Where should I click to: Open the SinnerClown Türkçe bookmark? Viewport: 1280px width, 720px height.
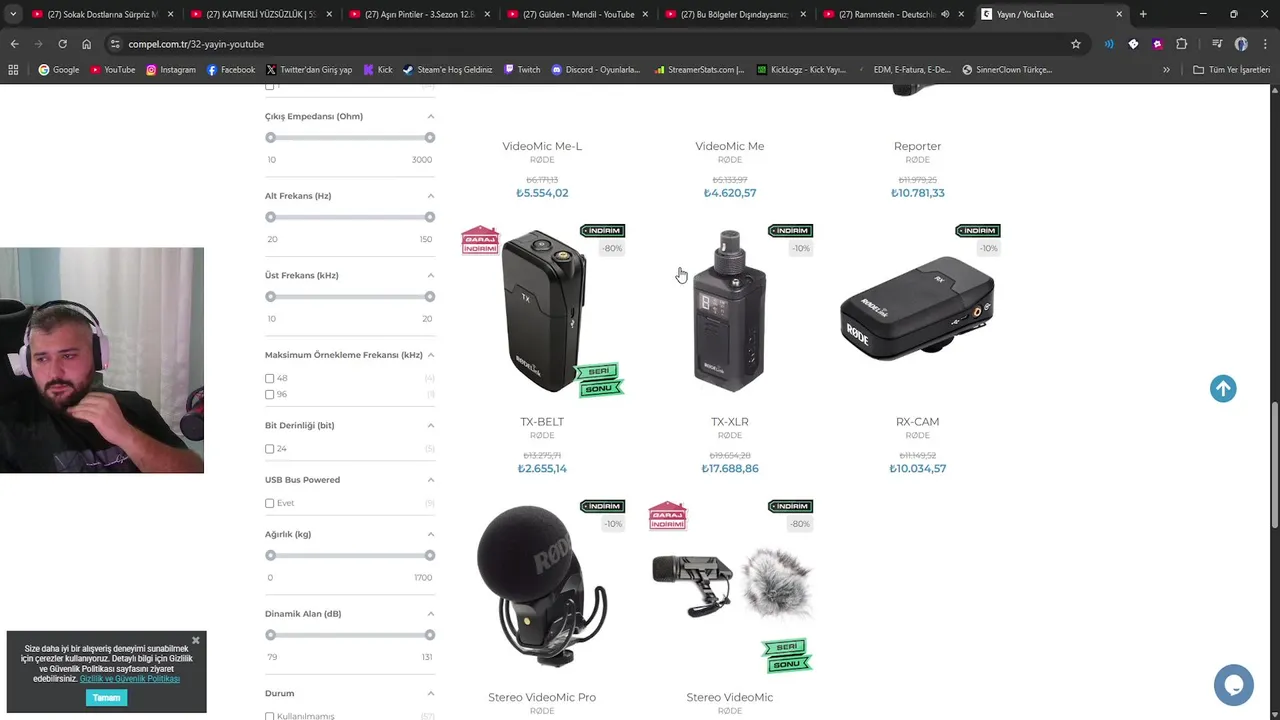click(x=1008, y=70)
